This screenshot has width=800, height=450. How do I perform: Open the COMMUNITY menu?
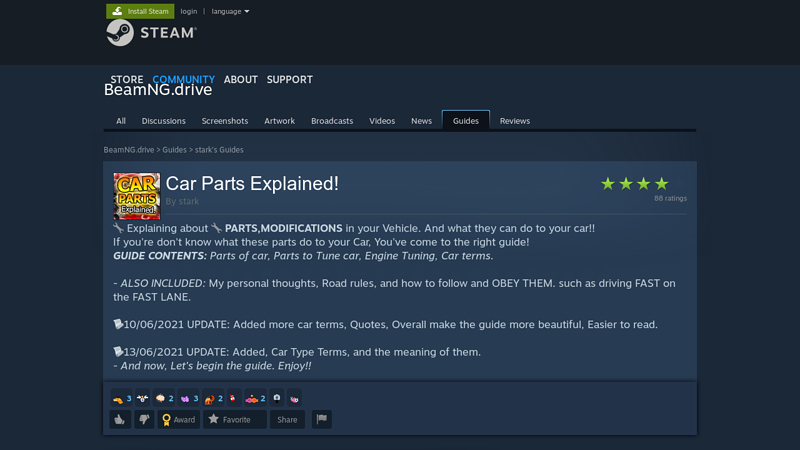184,80
